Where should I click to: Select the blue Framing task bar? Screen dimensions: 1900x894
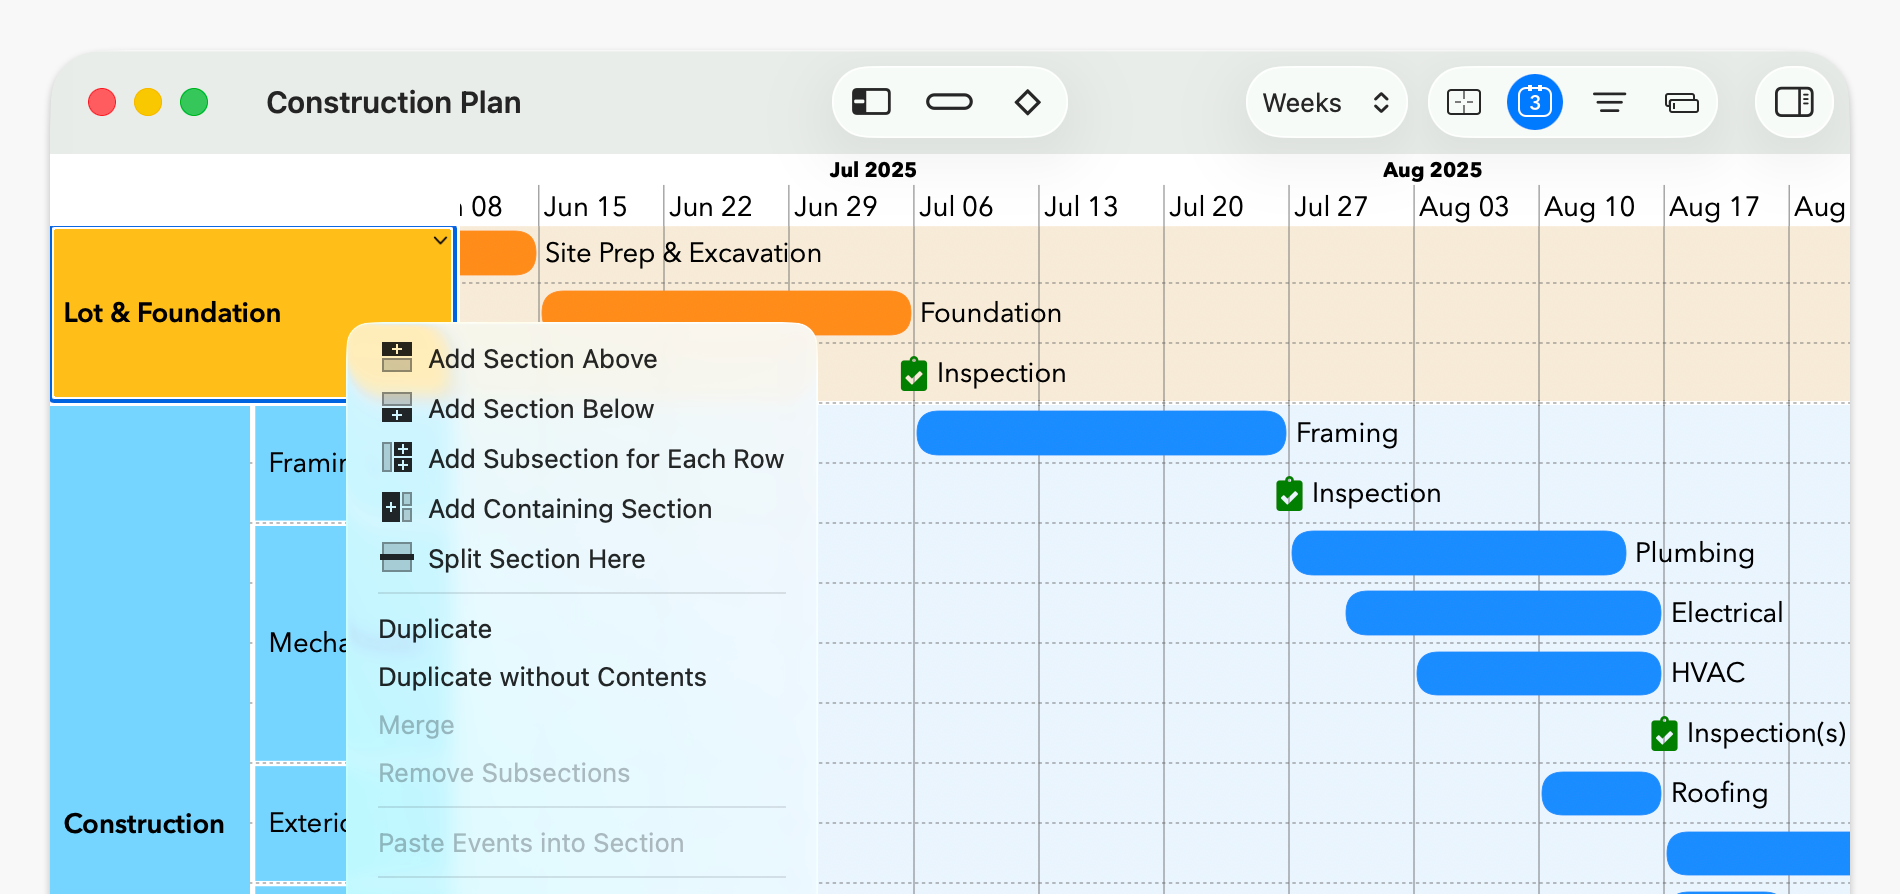1100,433
